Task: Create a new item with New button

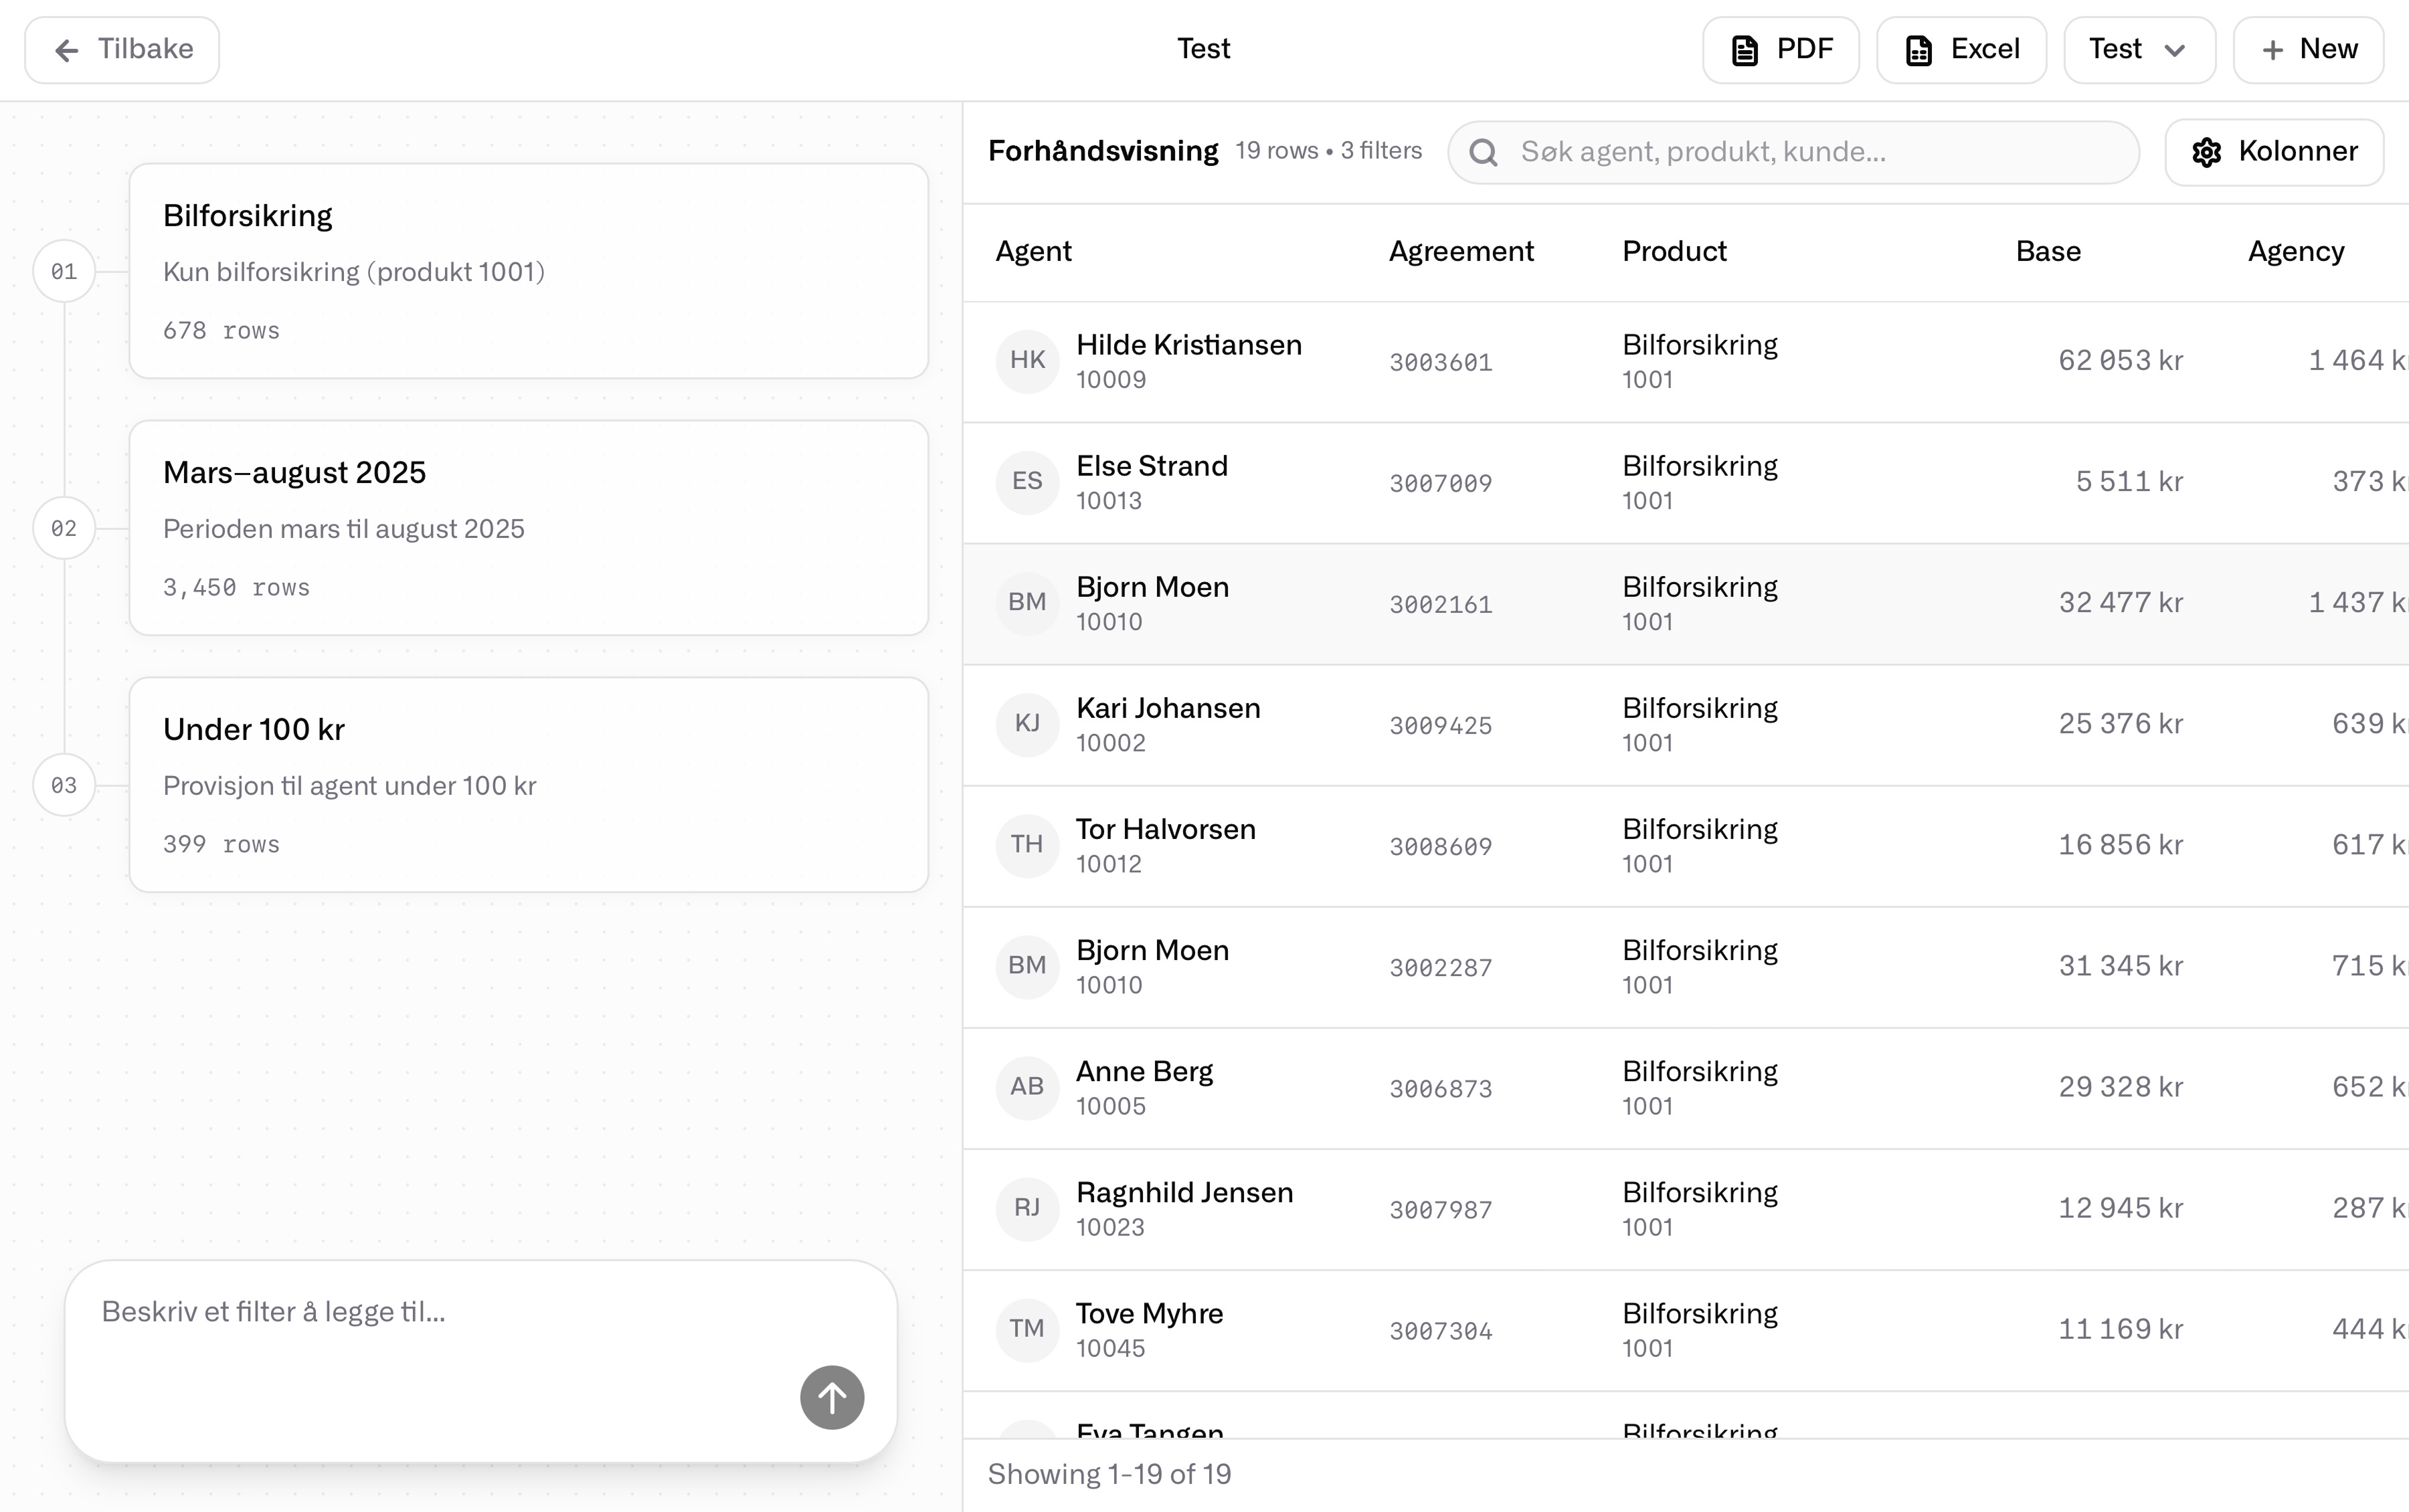Action: pos(2308,50)
